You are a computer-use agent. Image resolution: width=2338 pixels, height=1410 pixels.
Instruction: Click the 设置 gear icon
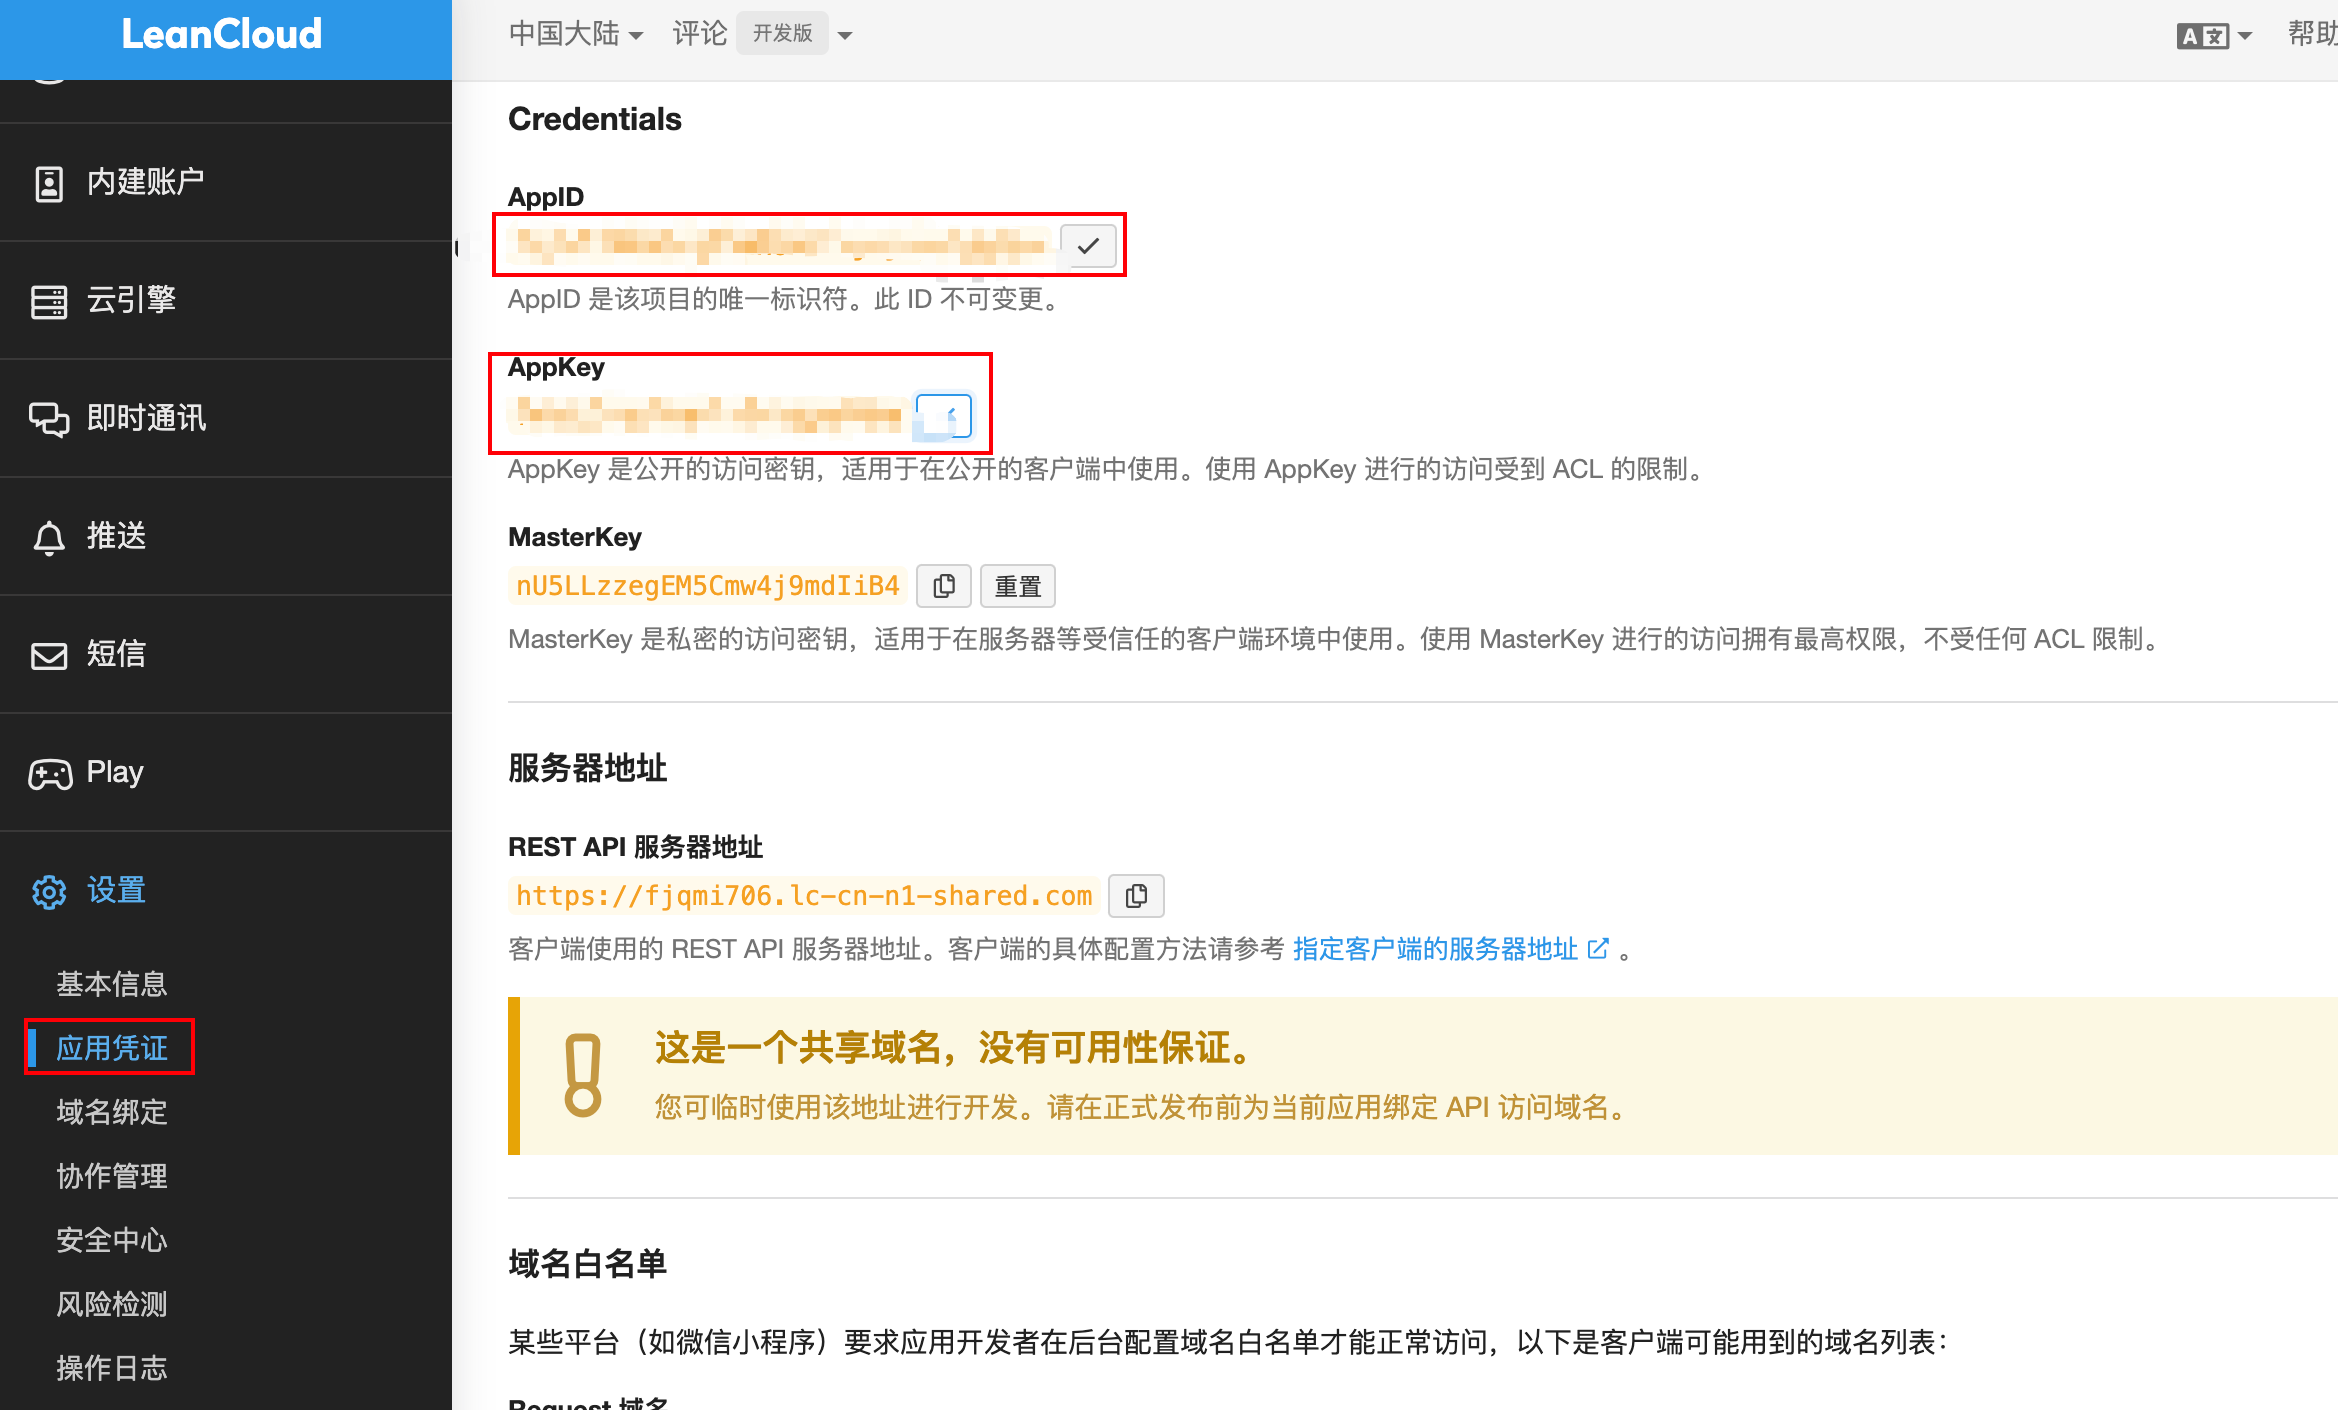[x=49, y=891]
